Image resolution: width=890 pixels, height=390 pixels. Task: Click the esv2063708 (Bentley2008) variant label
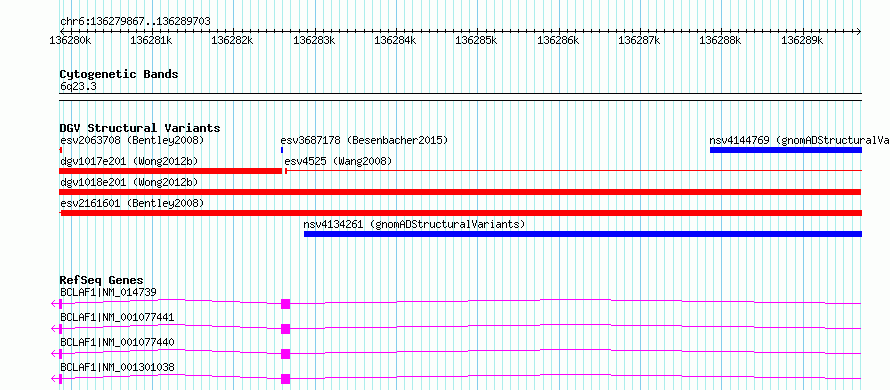(132, 140)
